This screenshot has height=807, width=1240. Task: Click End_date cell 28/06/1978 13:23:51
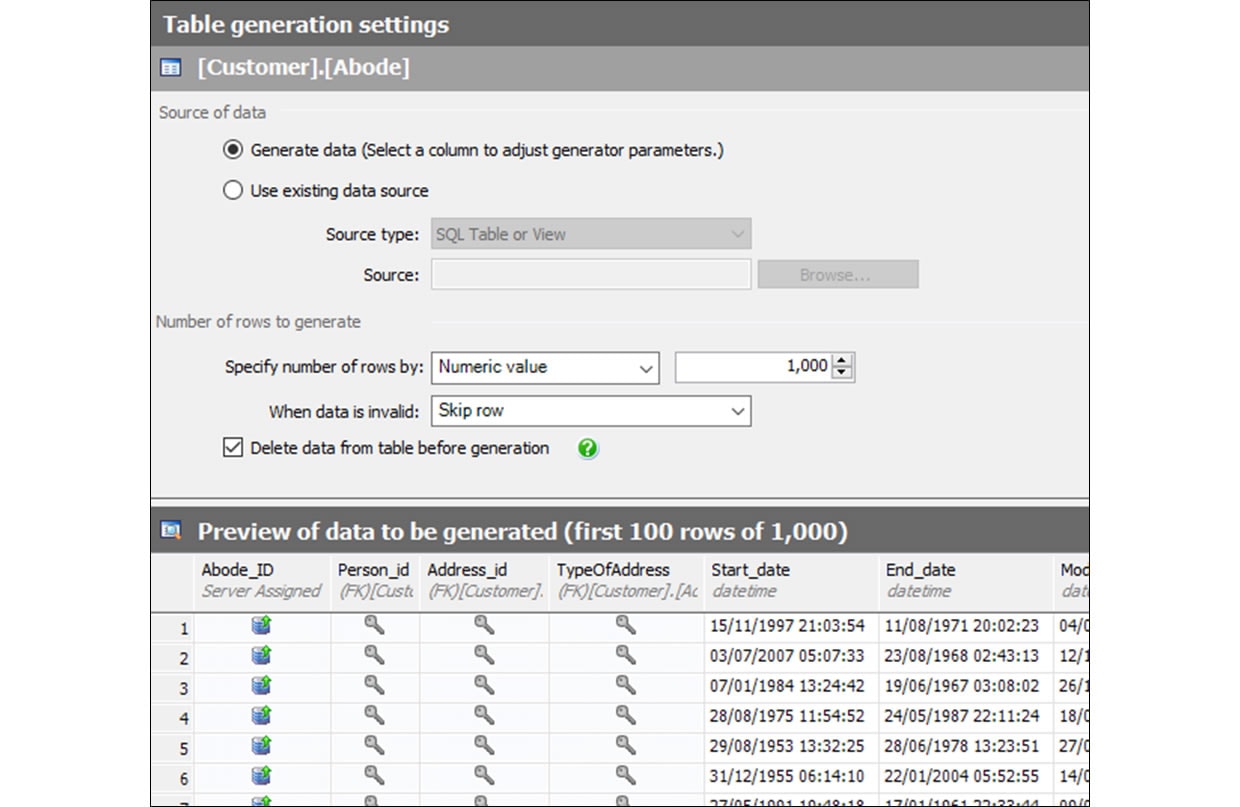(966, 746)
